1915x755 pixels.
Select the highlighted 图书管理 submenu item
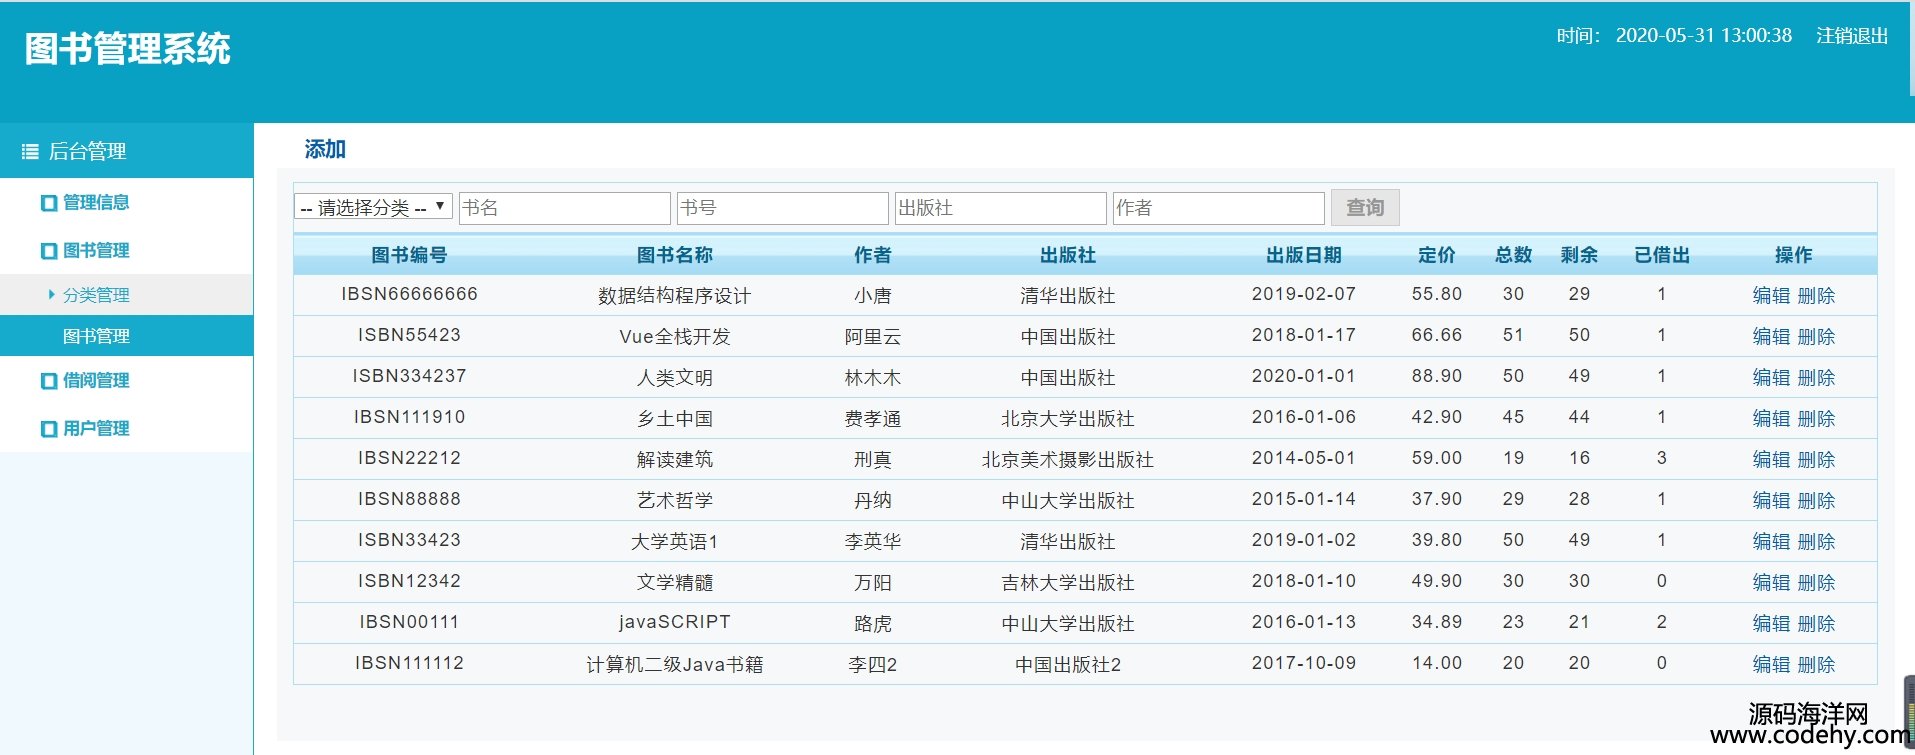[96, 336]
